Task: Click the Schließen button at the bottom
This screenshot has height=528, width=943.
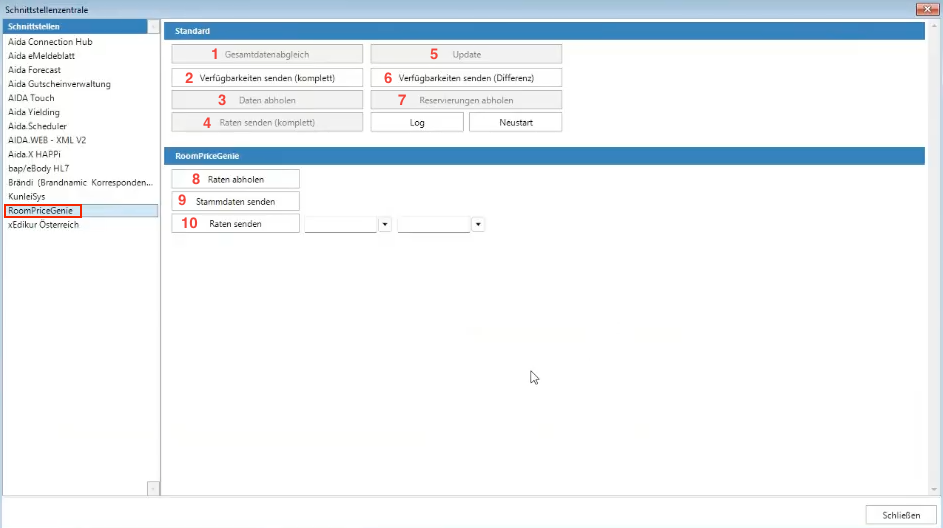Action: coord(901,515)
